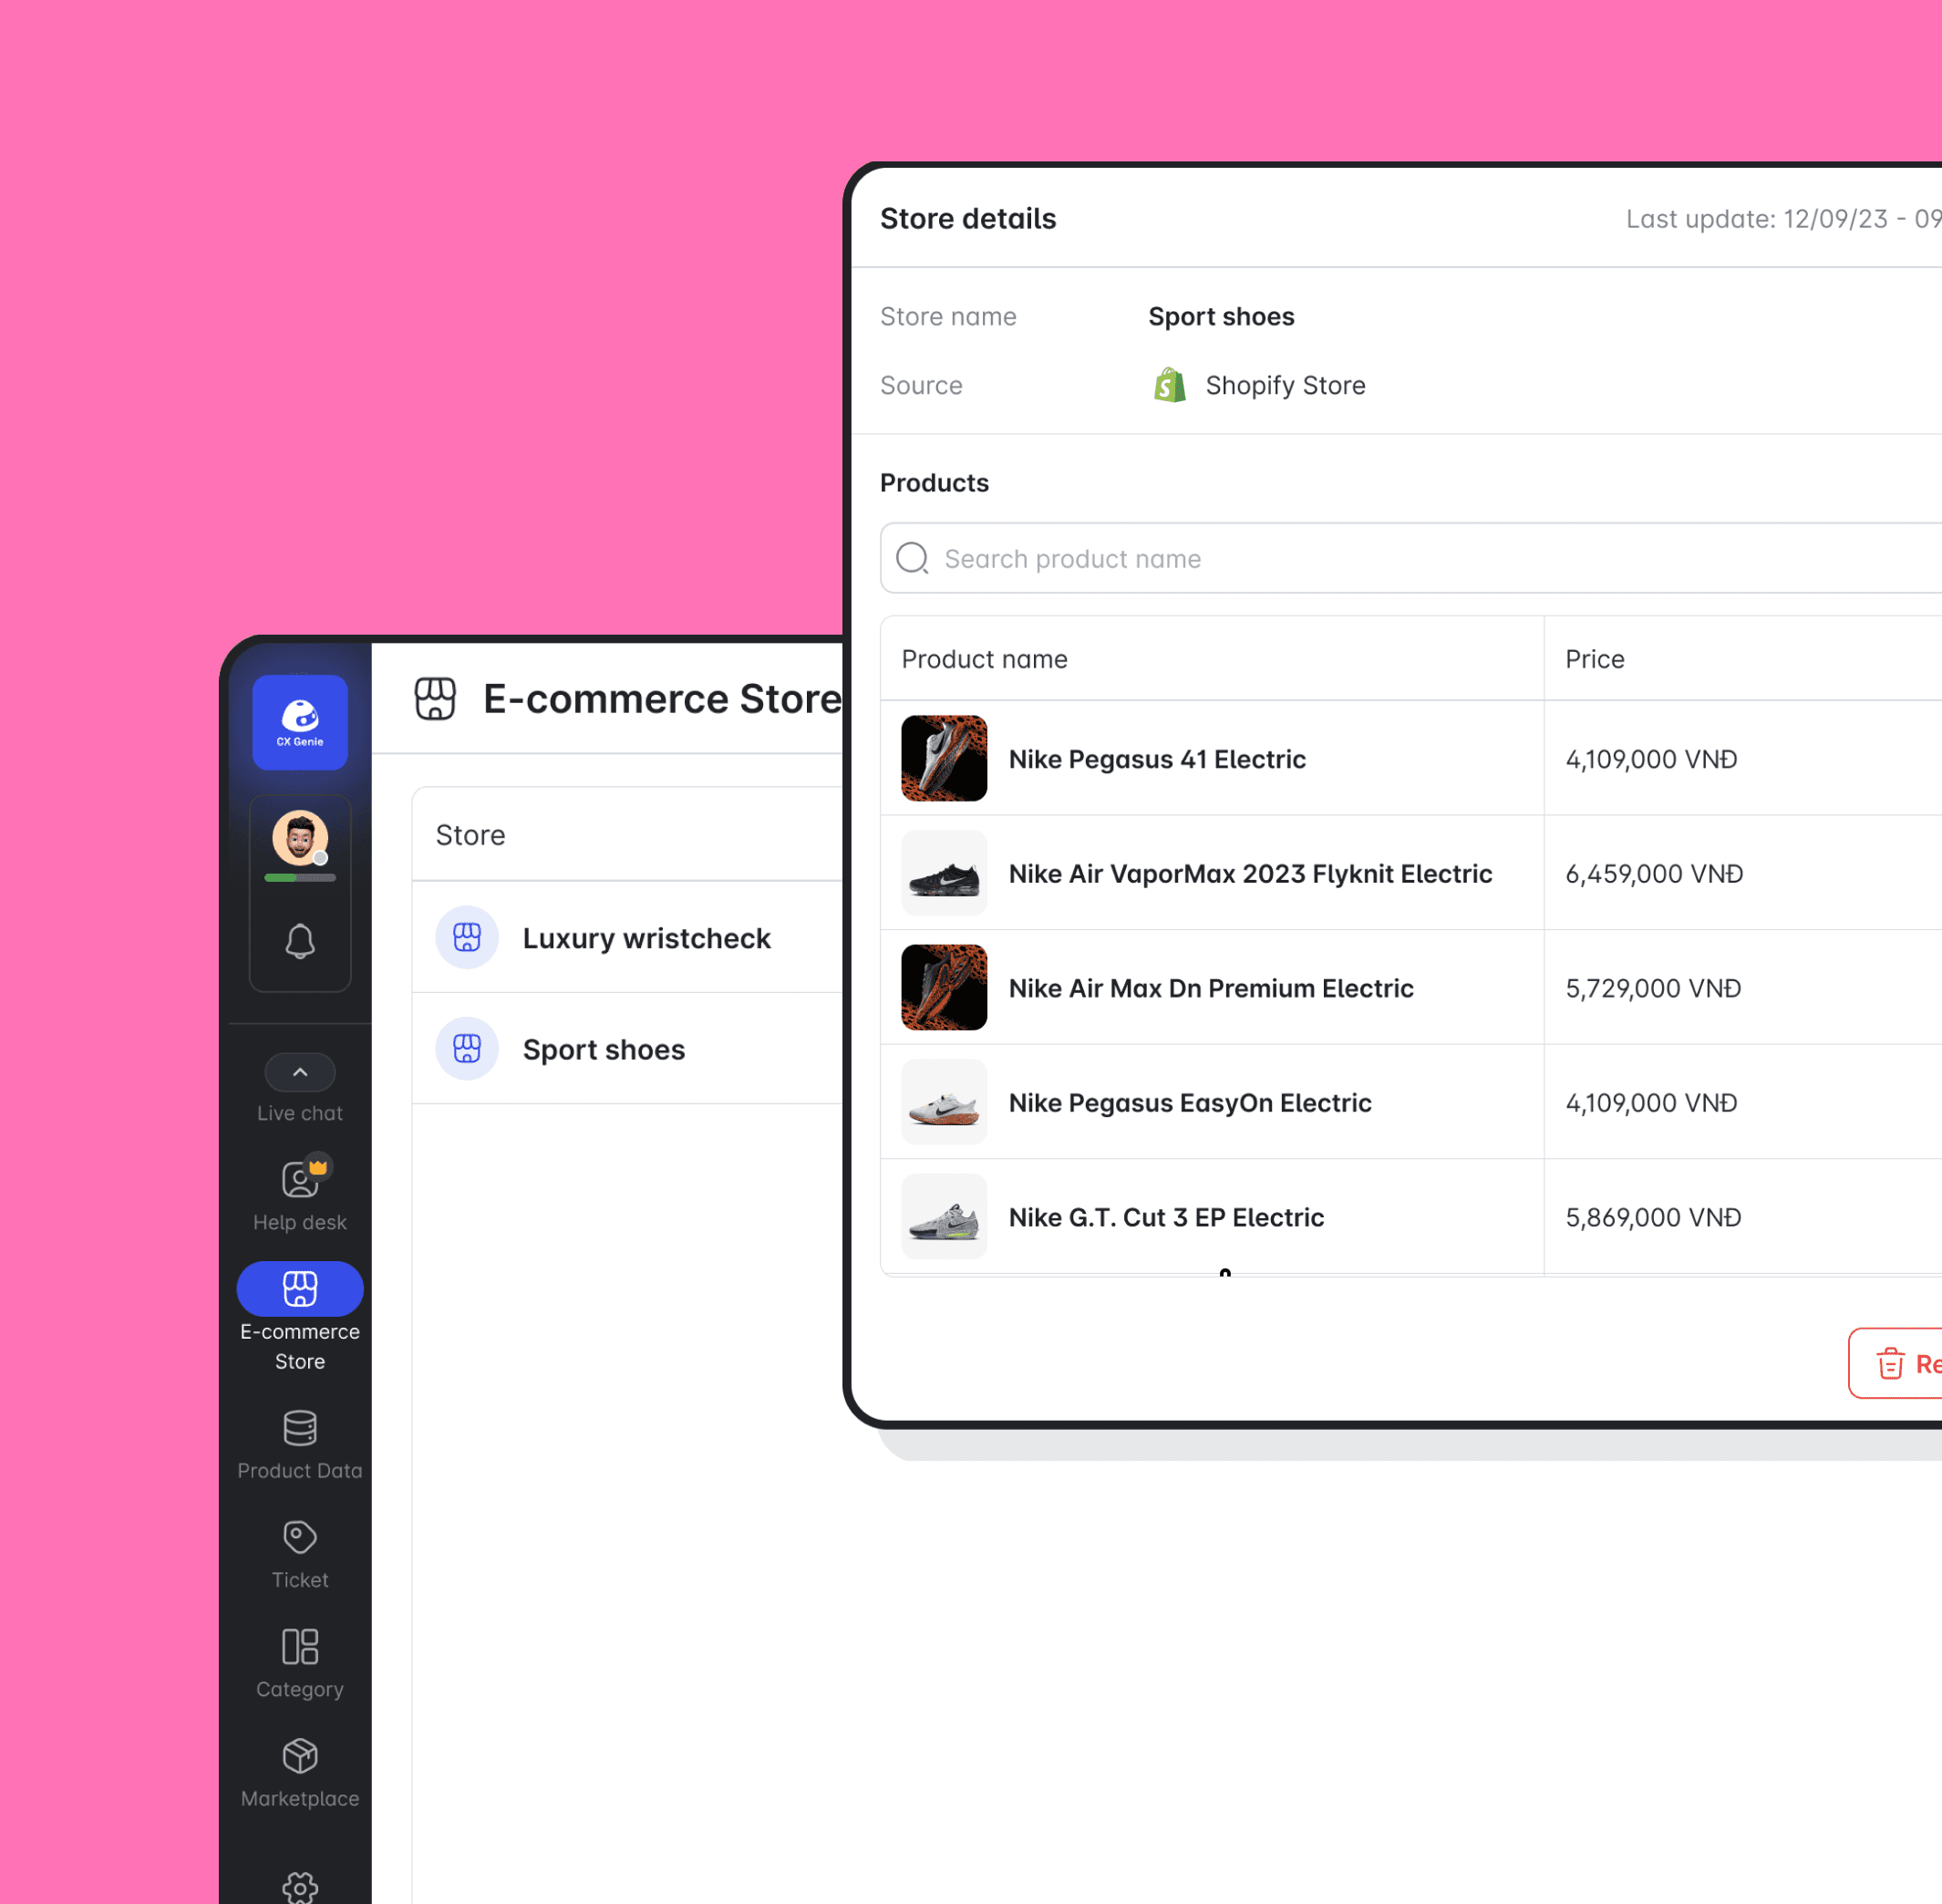The width and height of the screenshot is (1942, 1904).
Task: Click the CX Genie logo icon
Action: [300, 722]
